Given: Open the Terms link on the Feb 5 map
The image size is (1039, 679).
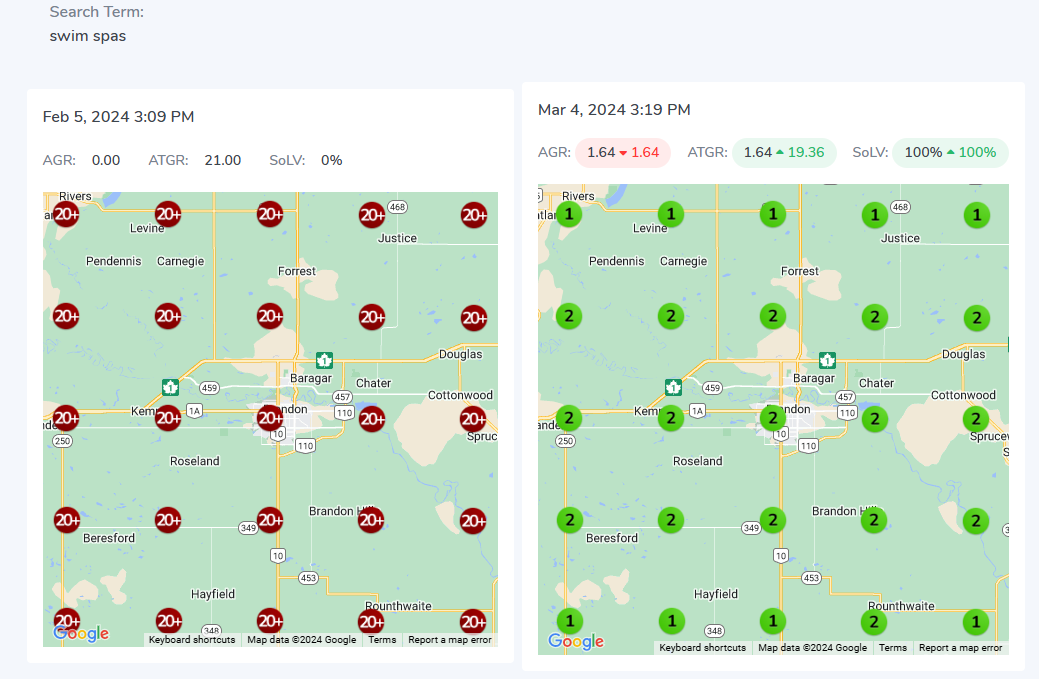Looking at the screenshot, I should coord(382,640).
